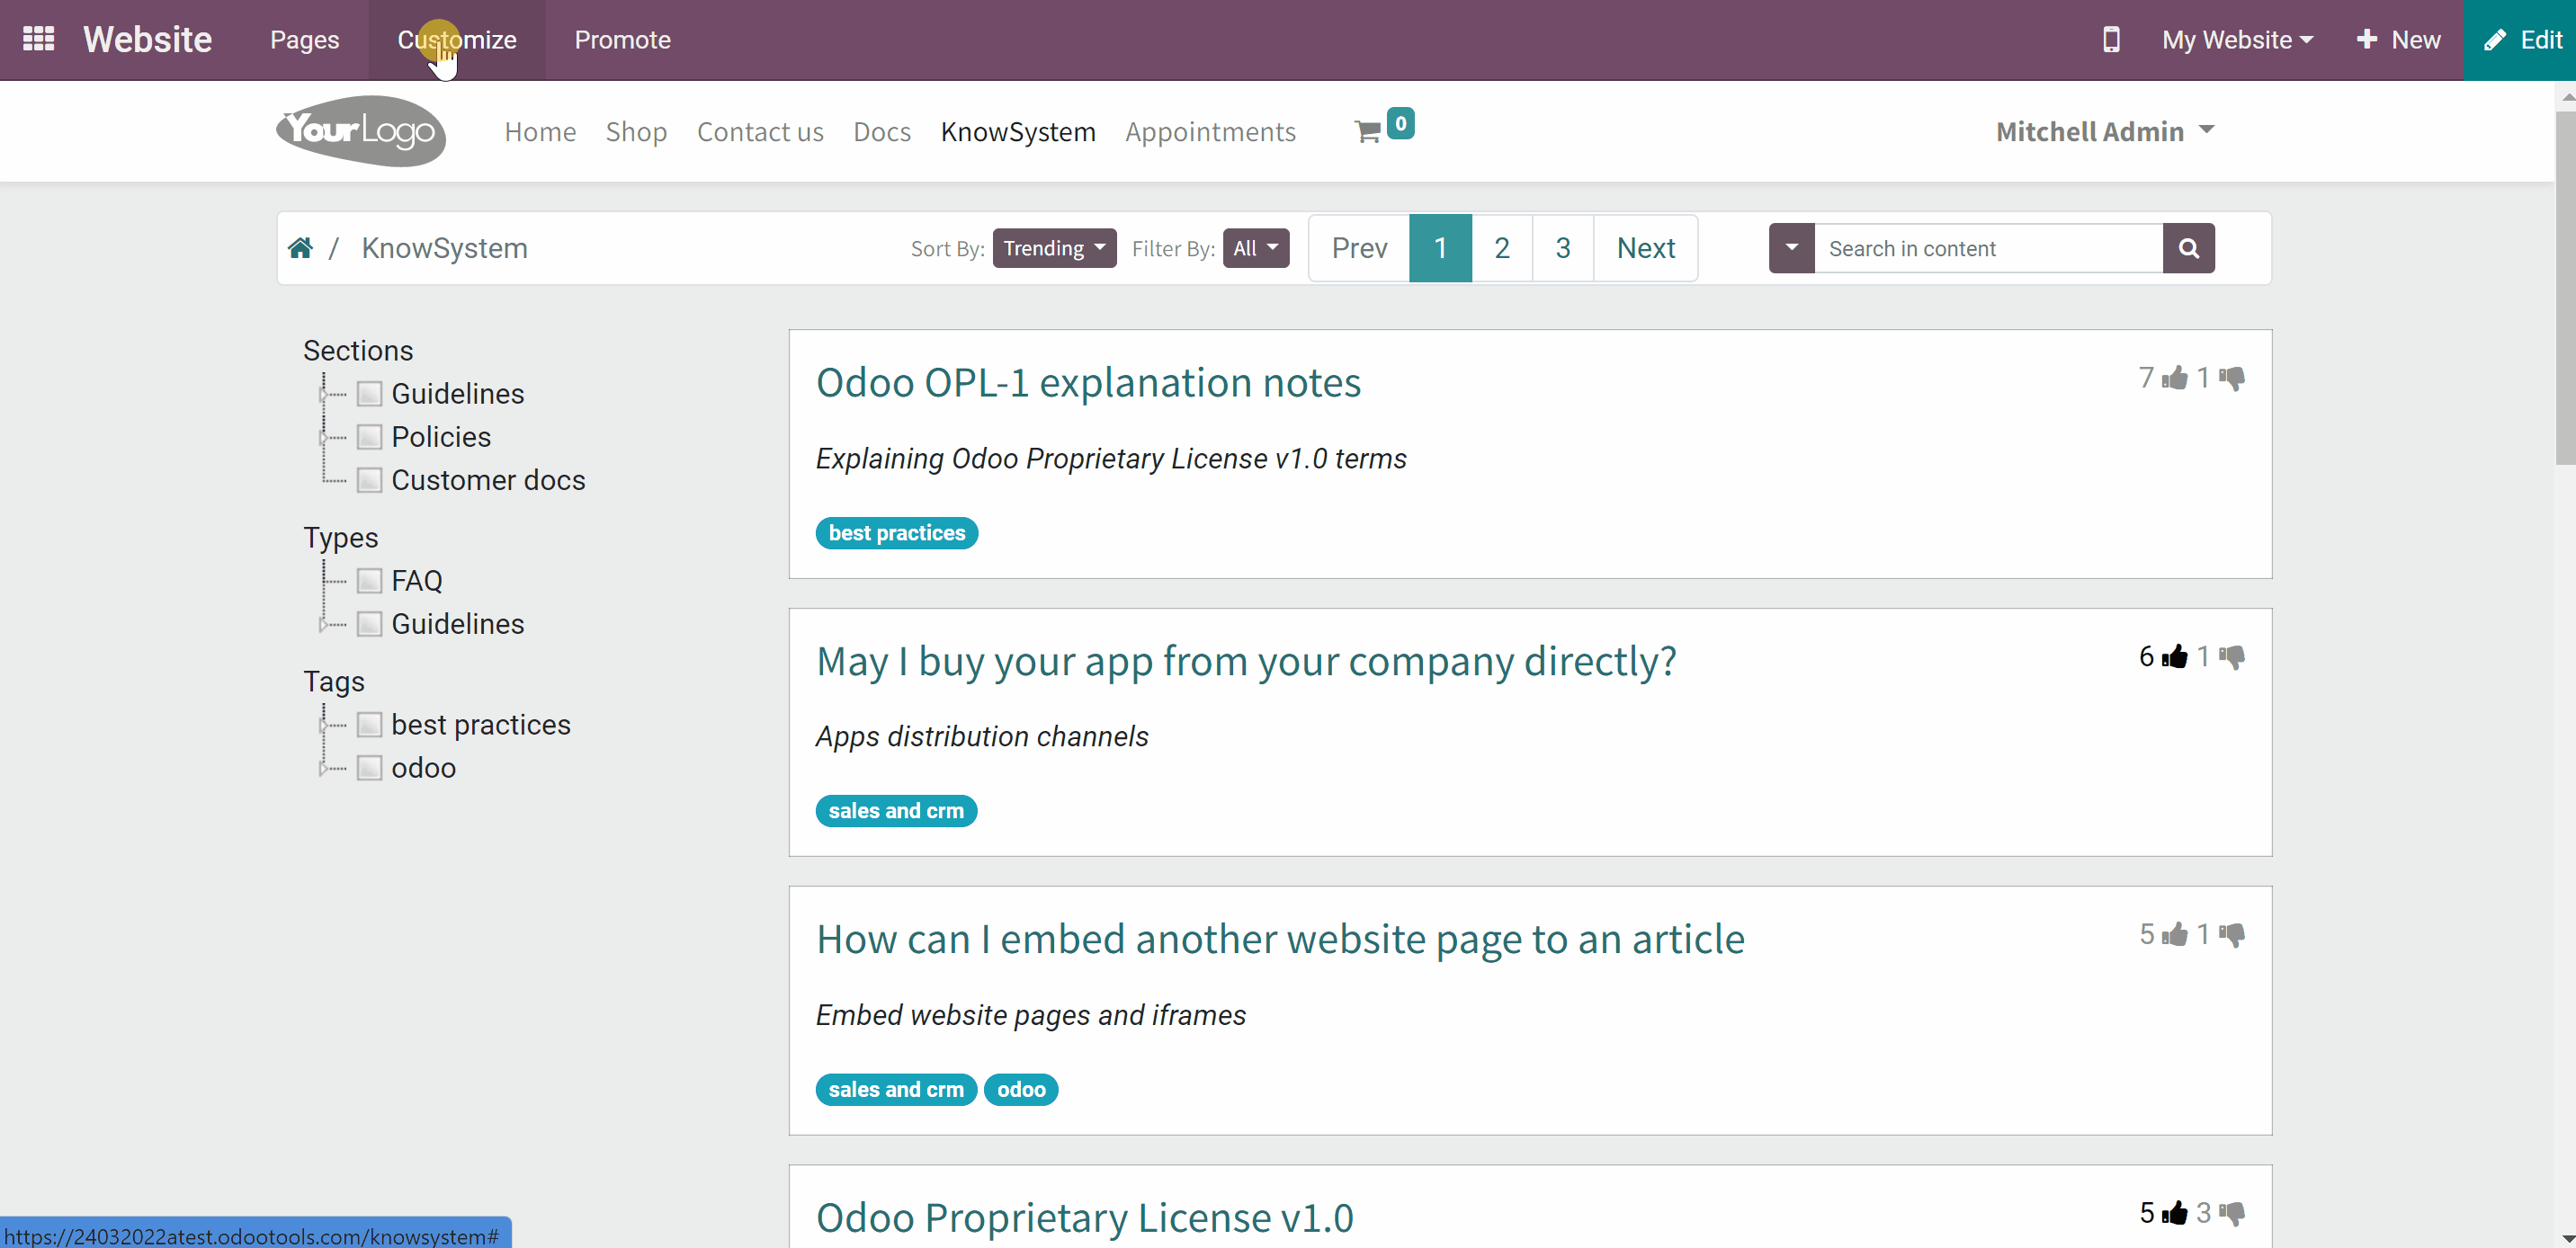Click the Website app title

click(x=147, y=40)
